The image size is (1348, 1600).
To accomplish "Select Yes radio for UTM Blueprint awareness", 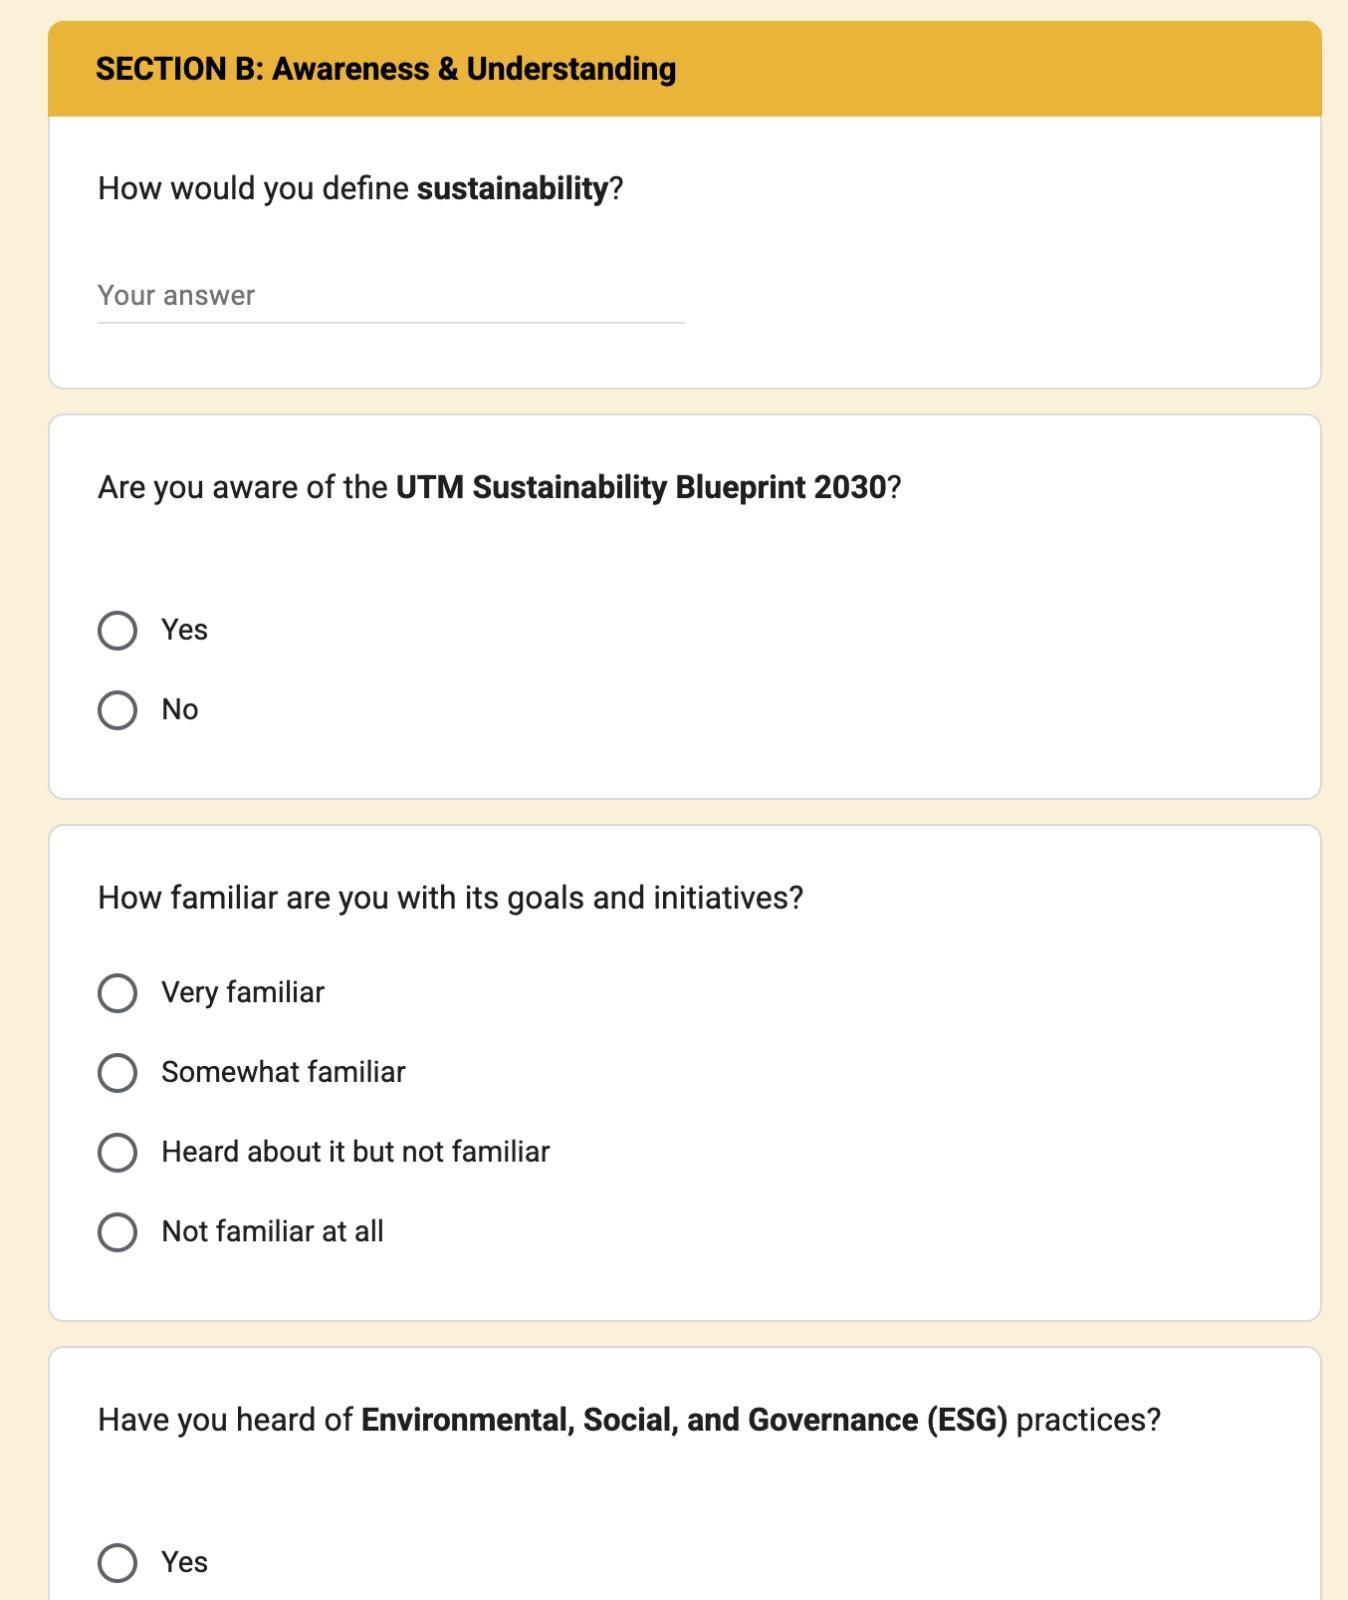I will point(117,630).
